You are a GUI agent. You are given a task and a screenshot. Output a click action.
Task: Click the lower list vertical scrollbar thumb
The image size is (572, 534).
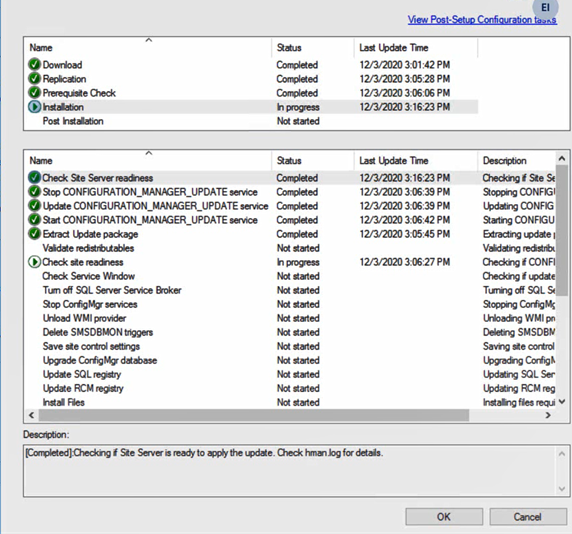562,232
